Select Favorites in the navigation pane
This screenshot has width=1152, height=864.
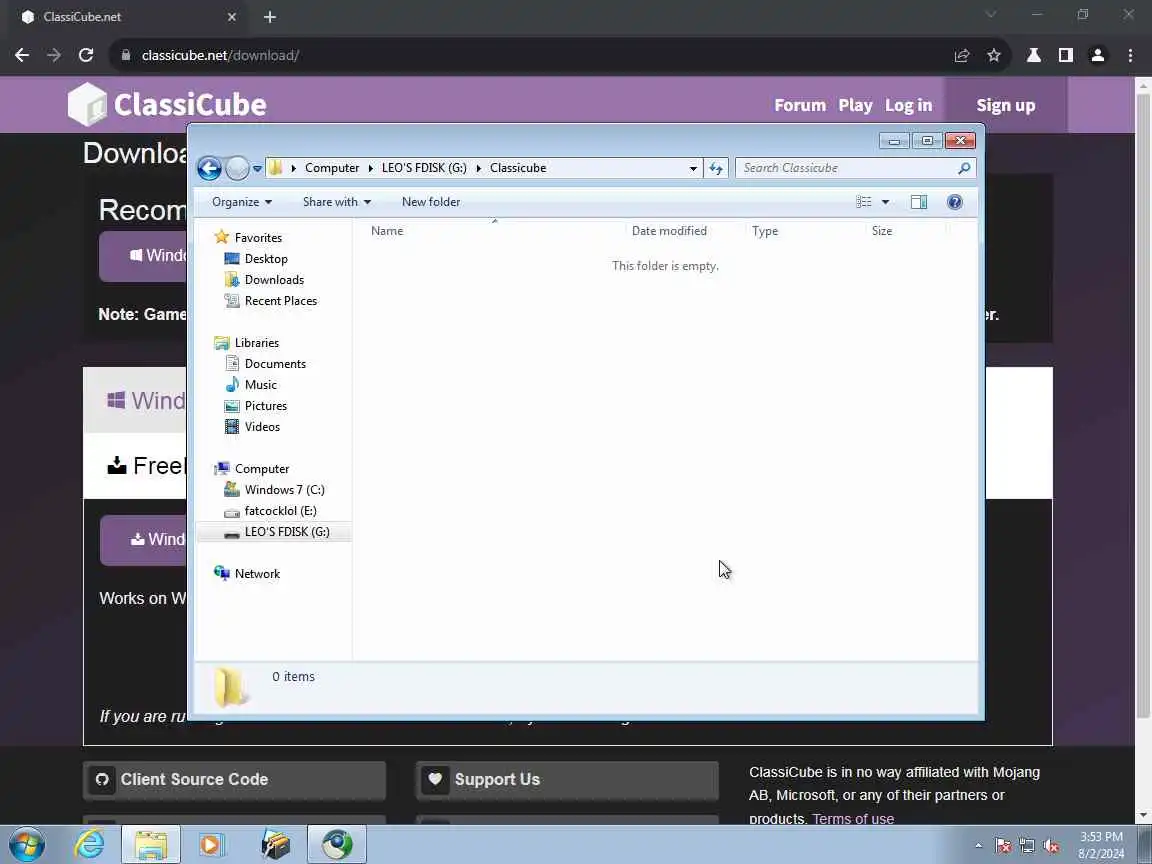tap(258, 238)
